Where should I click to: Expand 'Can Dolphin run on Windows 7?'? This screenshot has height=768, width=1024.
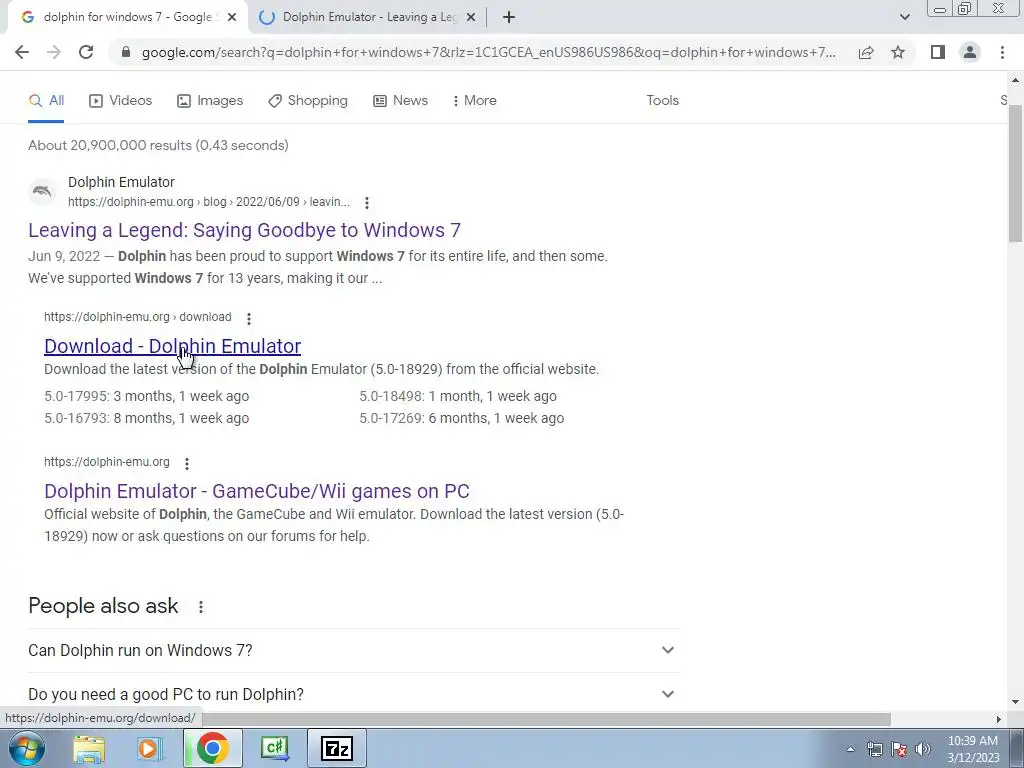[354, 650]
